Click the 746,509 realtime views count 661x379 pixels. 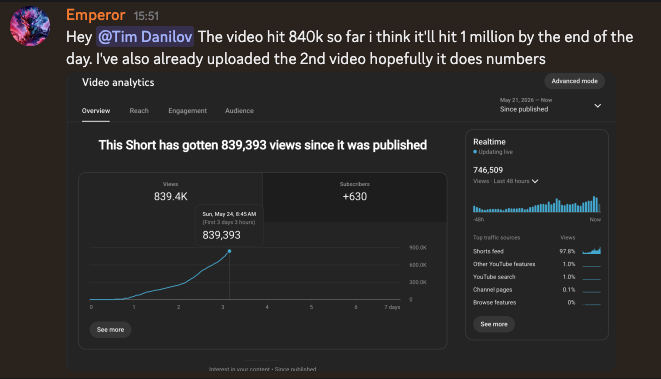click(x=488, y=170)
